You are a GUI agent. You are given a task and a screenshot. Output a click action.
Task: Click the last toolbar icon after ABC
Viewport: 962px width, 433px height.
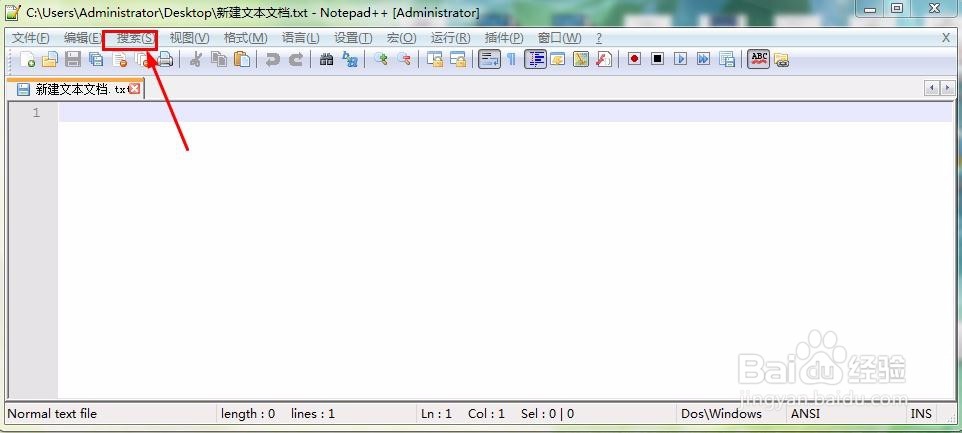(x=781, y=59)
